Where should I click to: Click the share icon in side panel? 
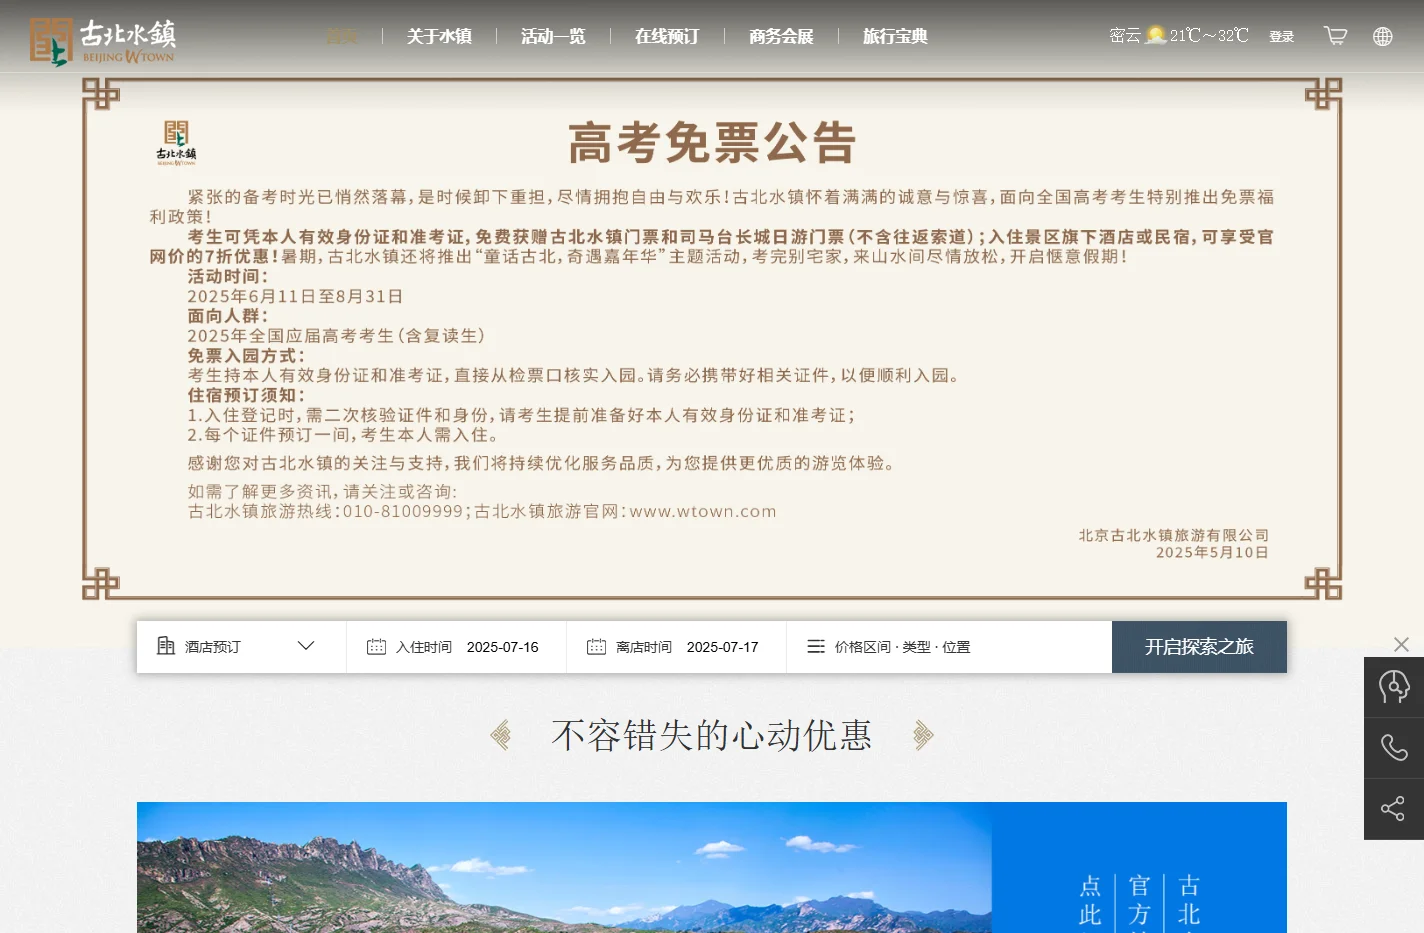tap(1394, 809)
